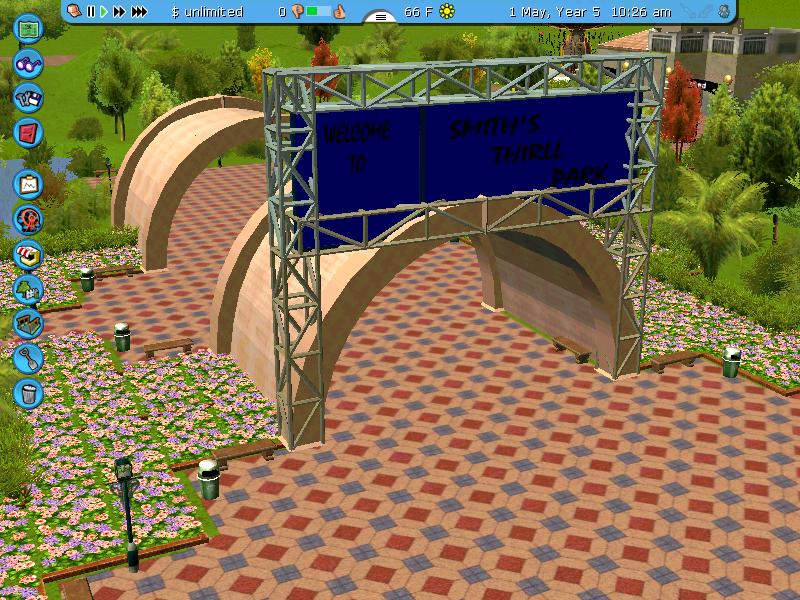This screenshot has height=600, width=800.
Task: Open the park map button
Action: (x=28, y=28)
